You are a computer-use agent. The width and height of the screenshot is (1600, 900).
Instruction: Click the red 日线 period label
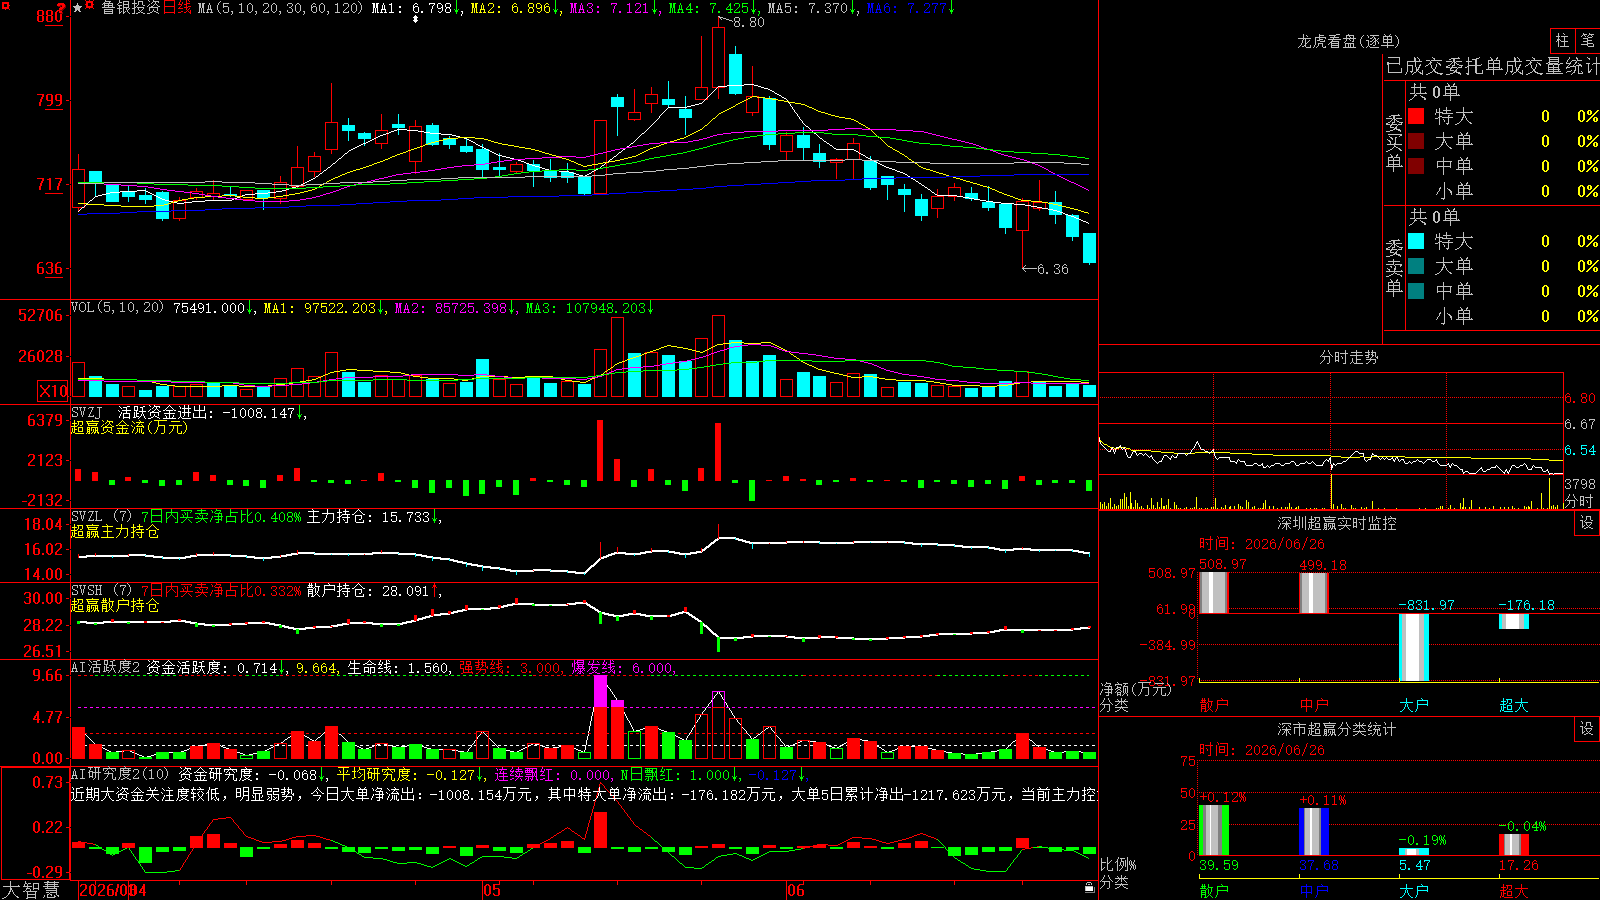[177, 8]
